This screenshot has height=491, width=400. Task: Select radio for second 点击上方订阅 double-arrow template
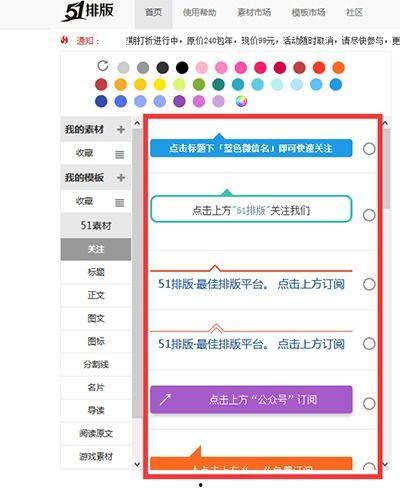(369, 343)
